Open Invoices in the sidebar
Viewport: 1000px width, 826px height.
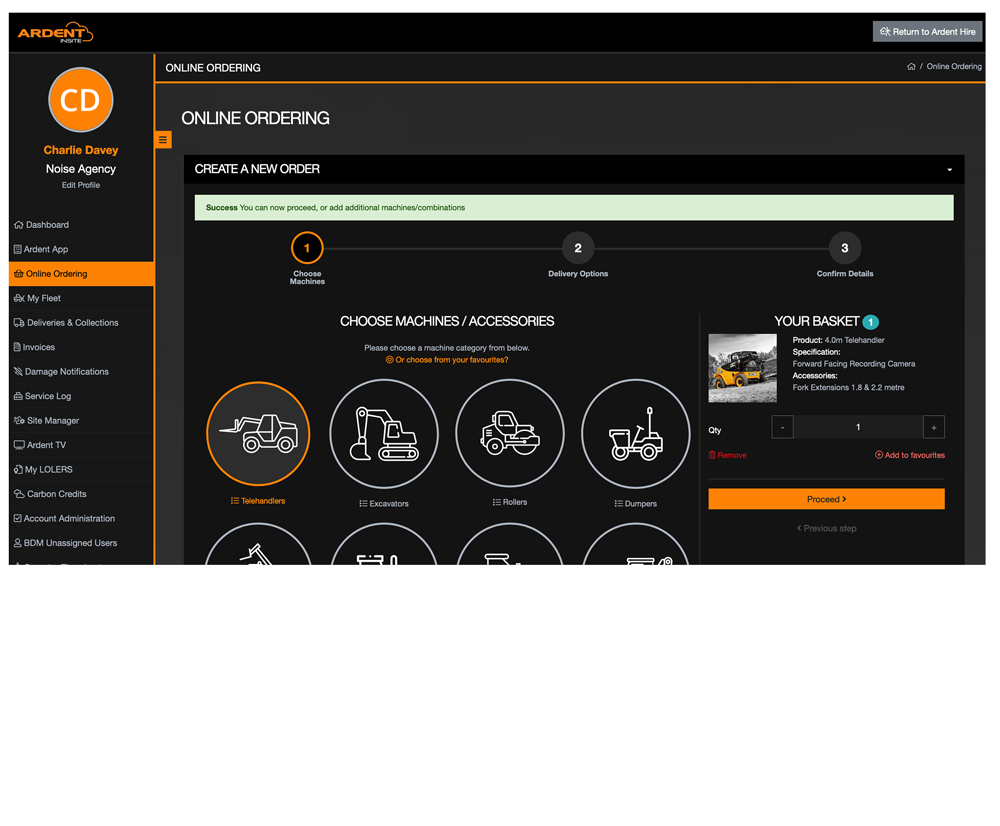click(x=81, y=347)
